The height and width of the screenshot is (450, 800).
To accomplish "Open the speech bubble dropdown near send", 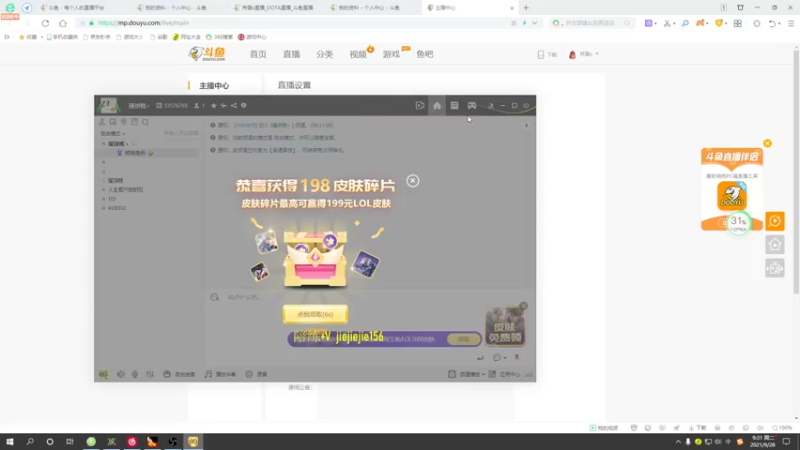I will click(499, 358).
